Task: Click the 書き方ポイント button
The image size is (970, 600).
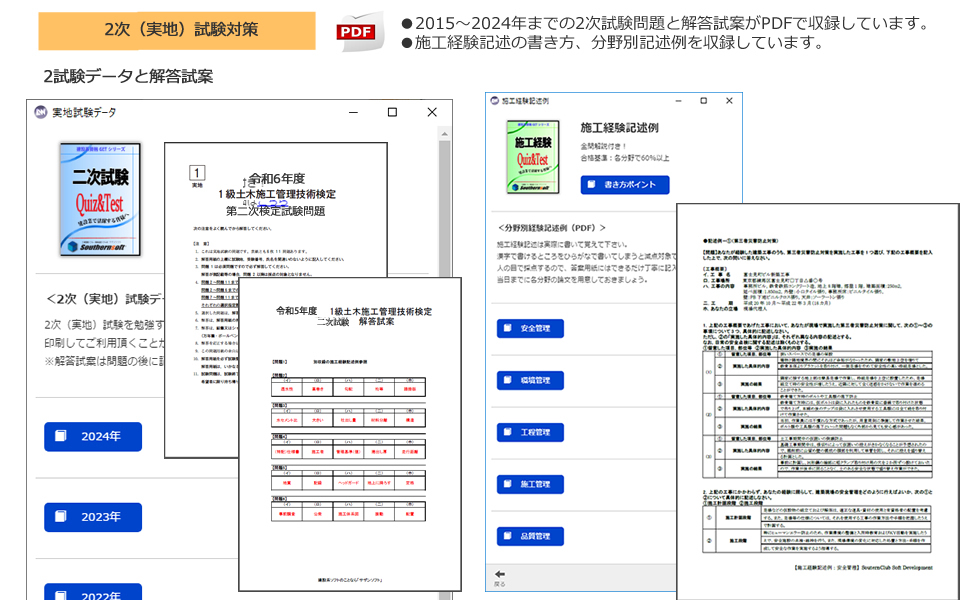Action: [625, 184]
